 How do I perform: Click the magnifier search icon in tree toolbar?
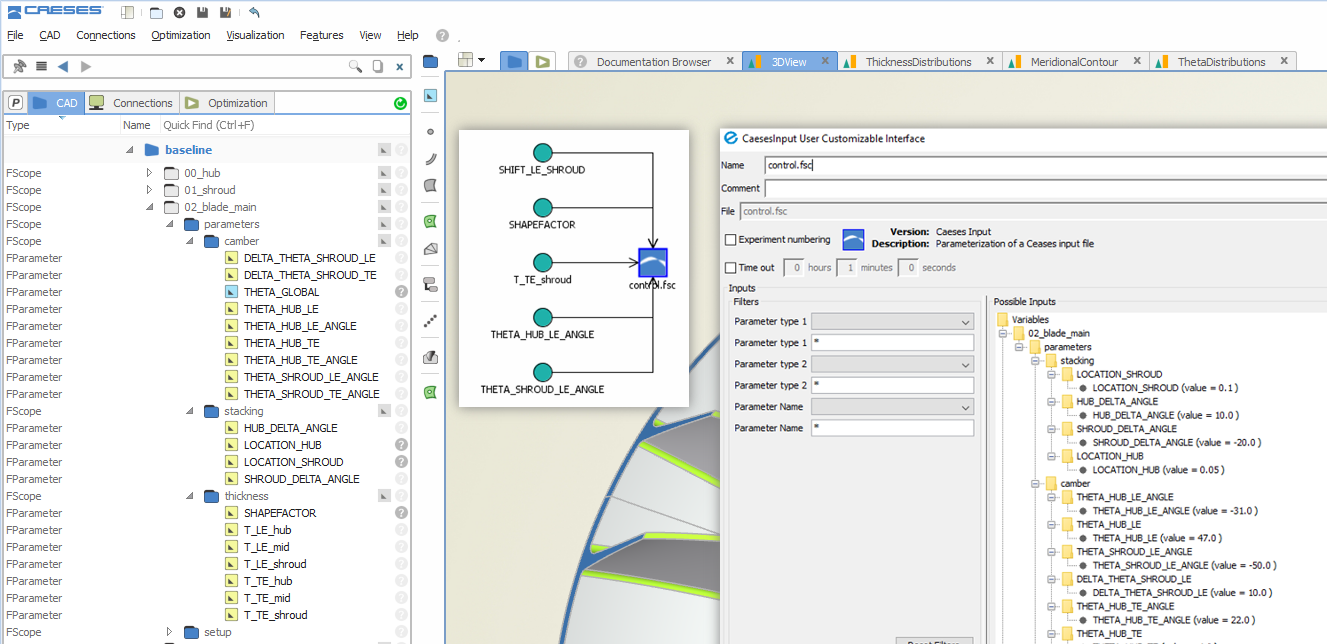[355, 66]
